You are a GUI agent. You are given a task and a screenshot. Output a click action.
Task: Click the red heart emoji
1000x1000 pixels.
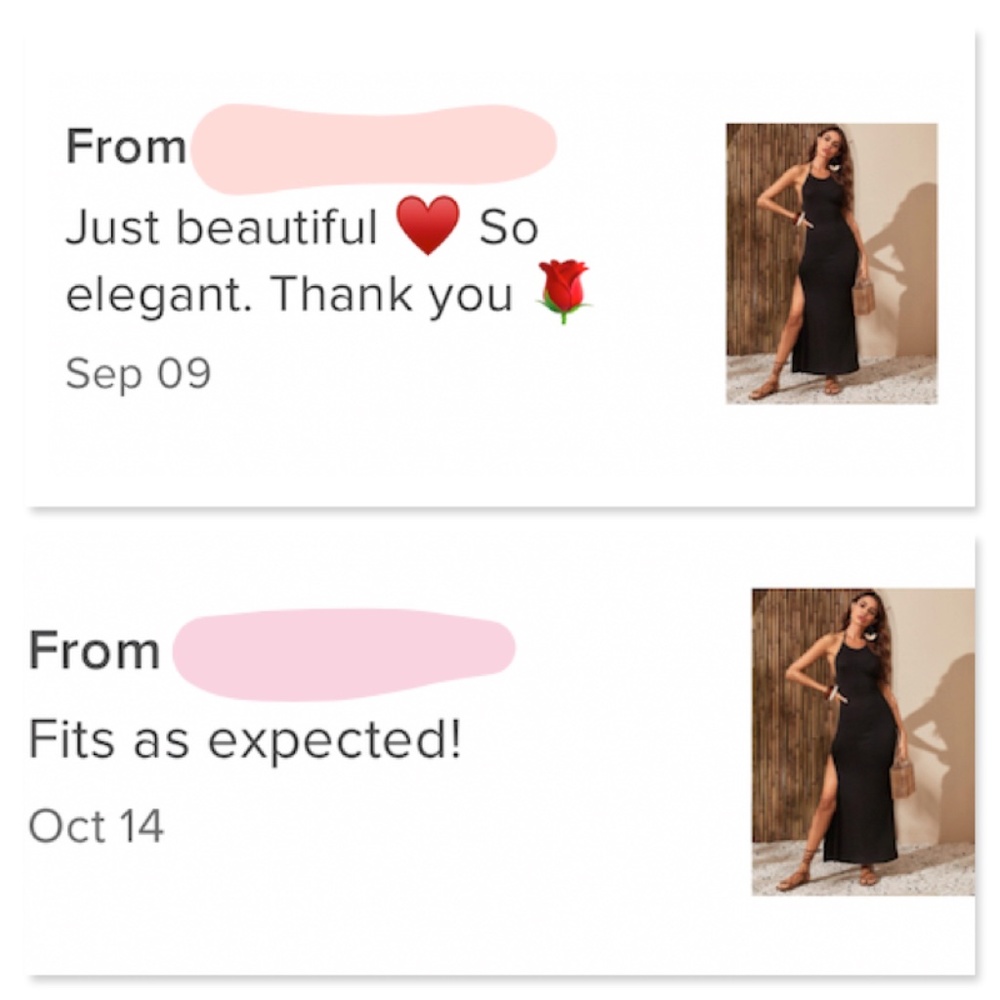pyautogui.click(x=428, y=225)
